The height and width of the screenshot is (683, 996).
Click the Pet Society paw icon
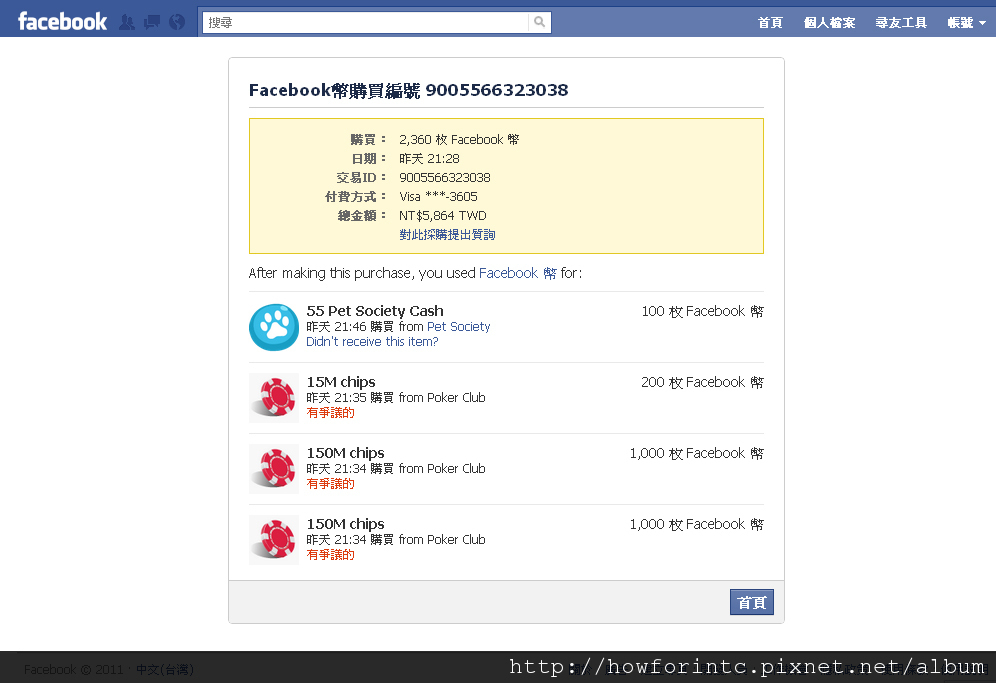point(274,327)
